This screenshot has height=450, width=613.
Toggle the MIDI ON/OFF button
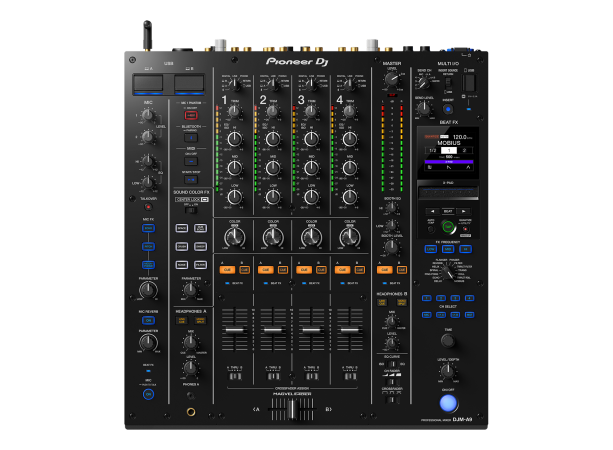(191, 161)
